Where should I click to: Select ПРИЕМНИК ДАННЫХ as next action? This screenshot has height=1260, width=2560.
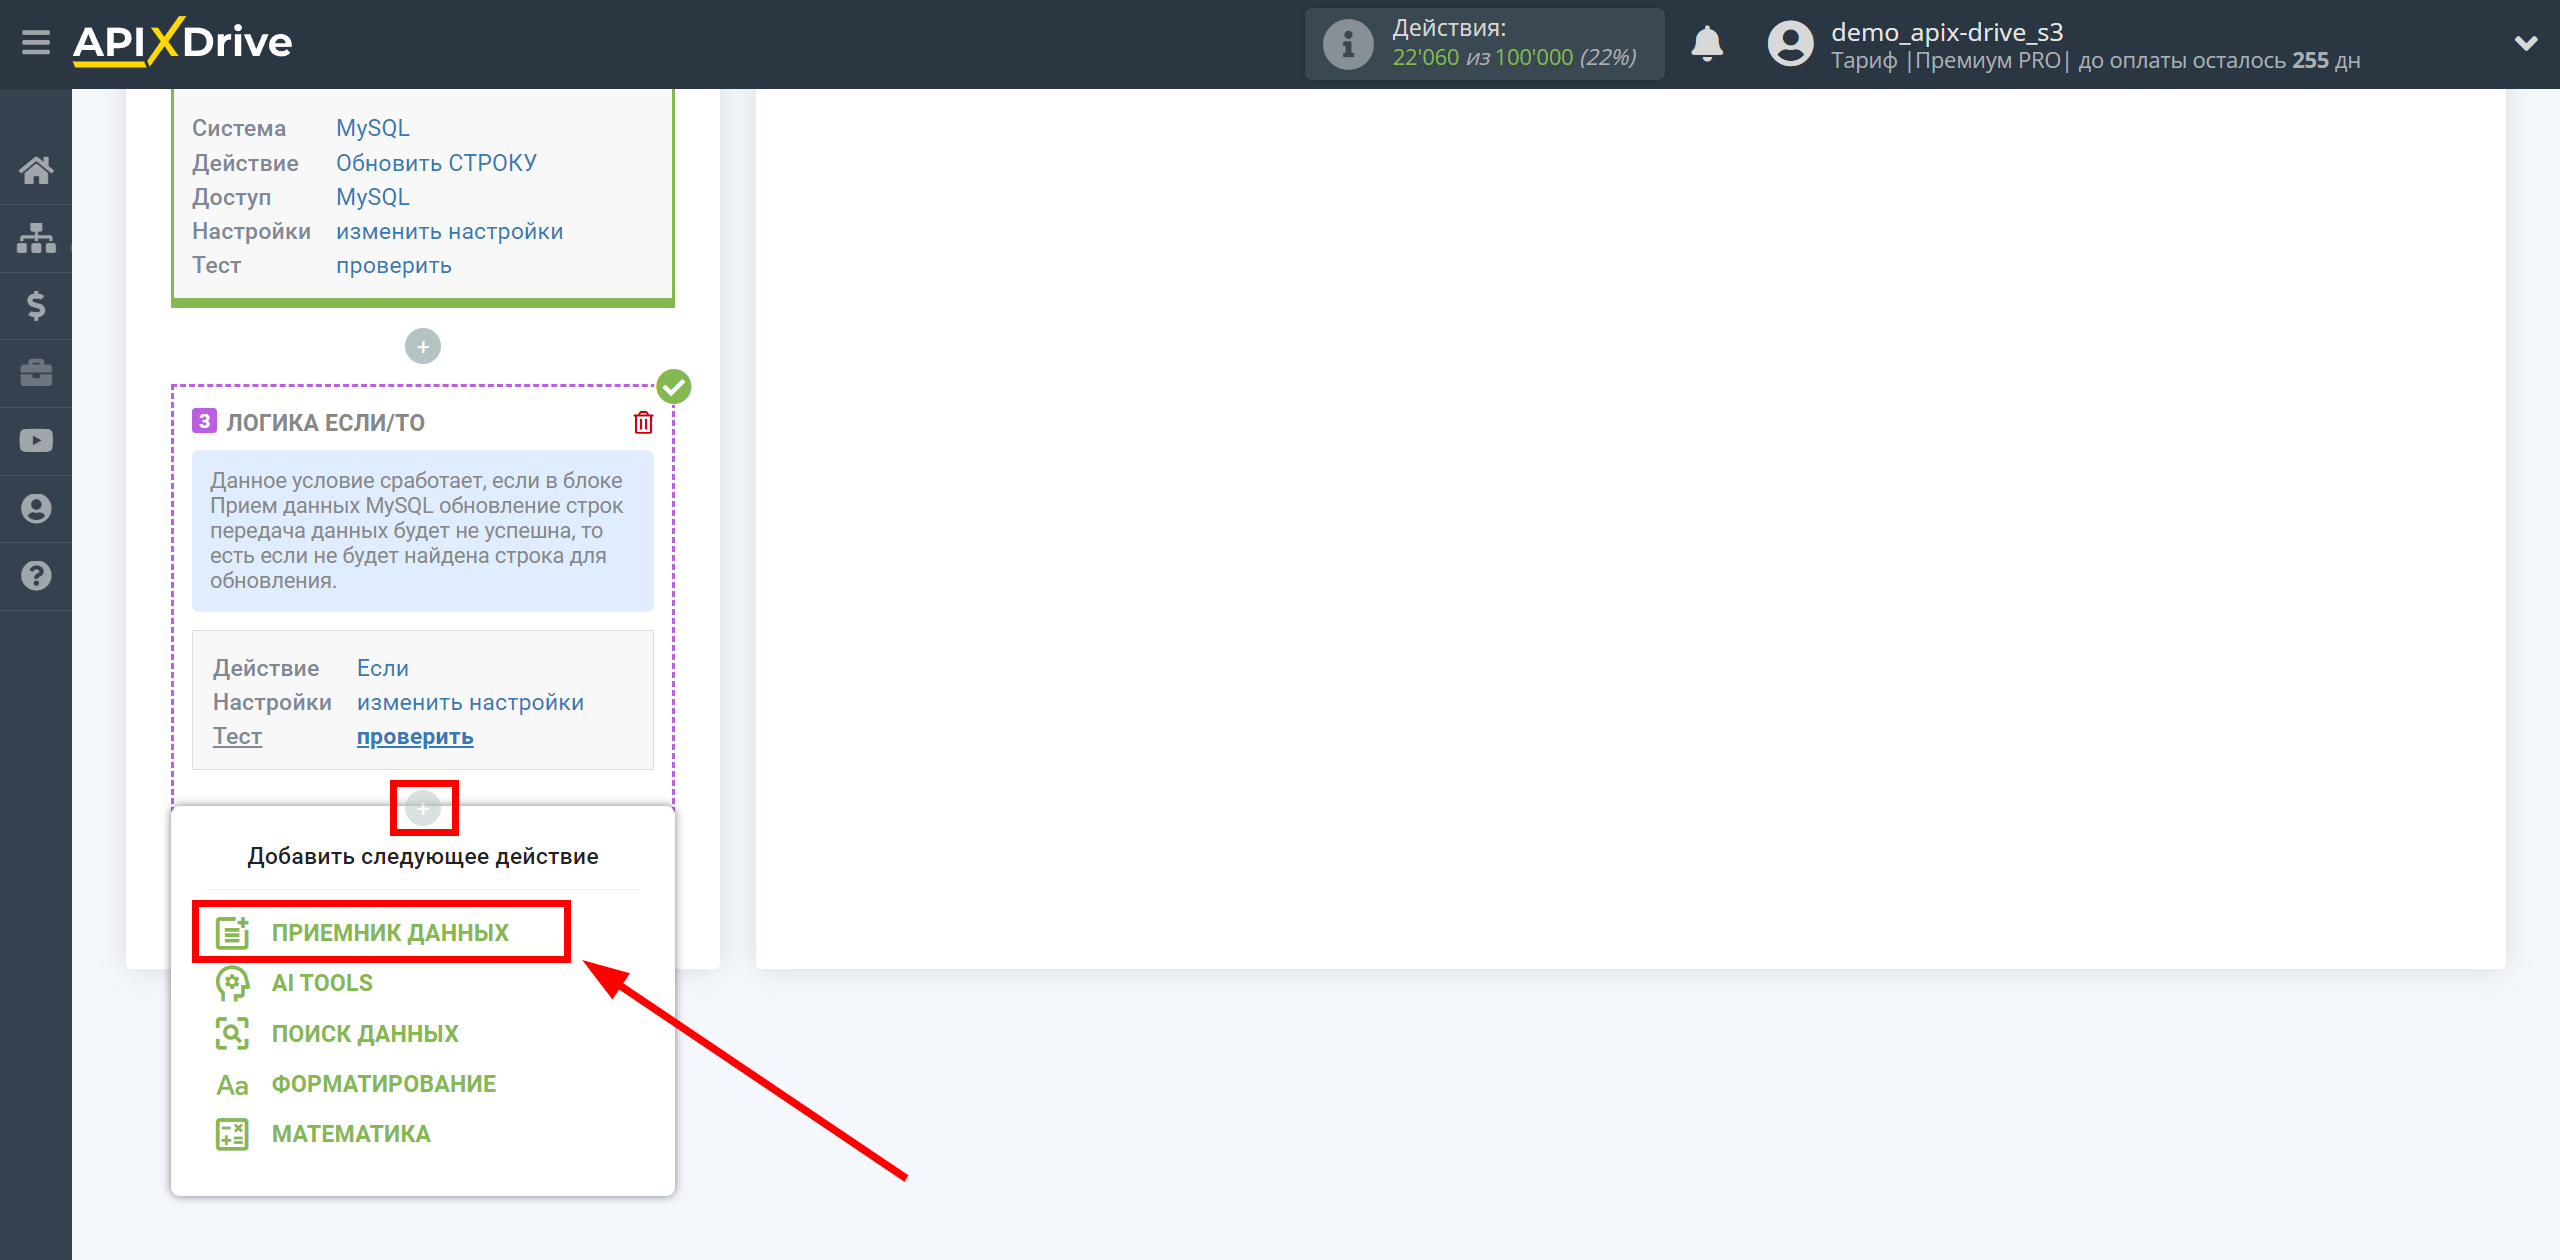(390, 932)
